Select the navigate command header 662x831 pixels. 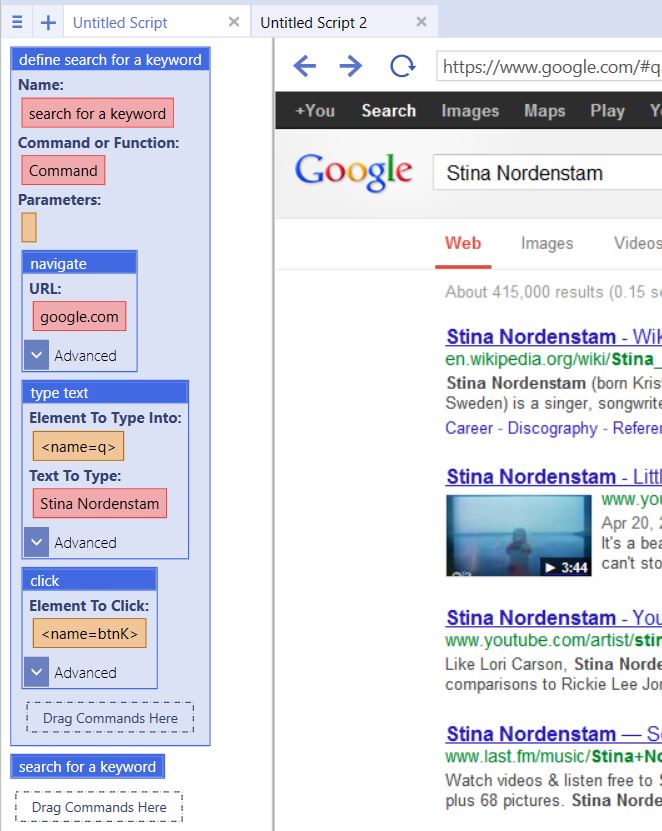pos(80,263)
